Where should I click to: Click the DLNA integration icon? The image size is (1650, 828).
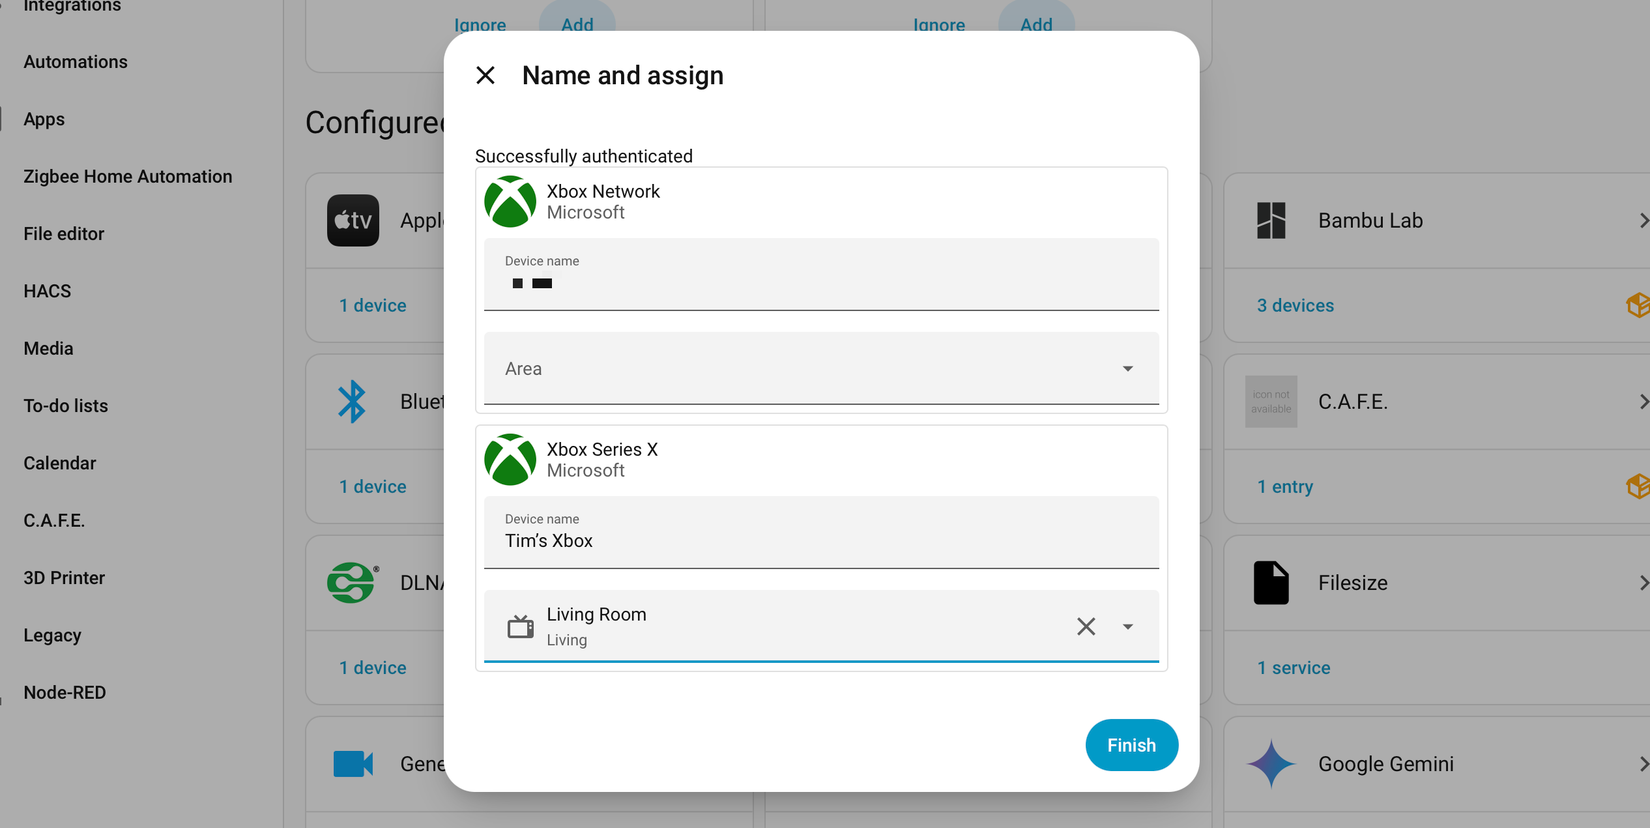tap(353, 583)
